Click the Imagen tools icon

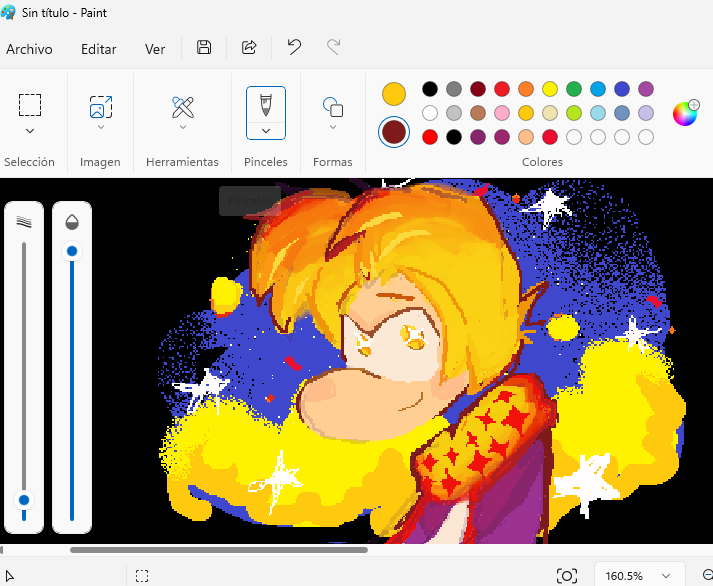(101, 107)
